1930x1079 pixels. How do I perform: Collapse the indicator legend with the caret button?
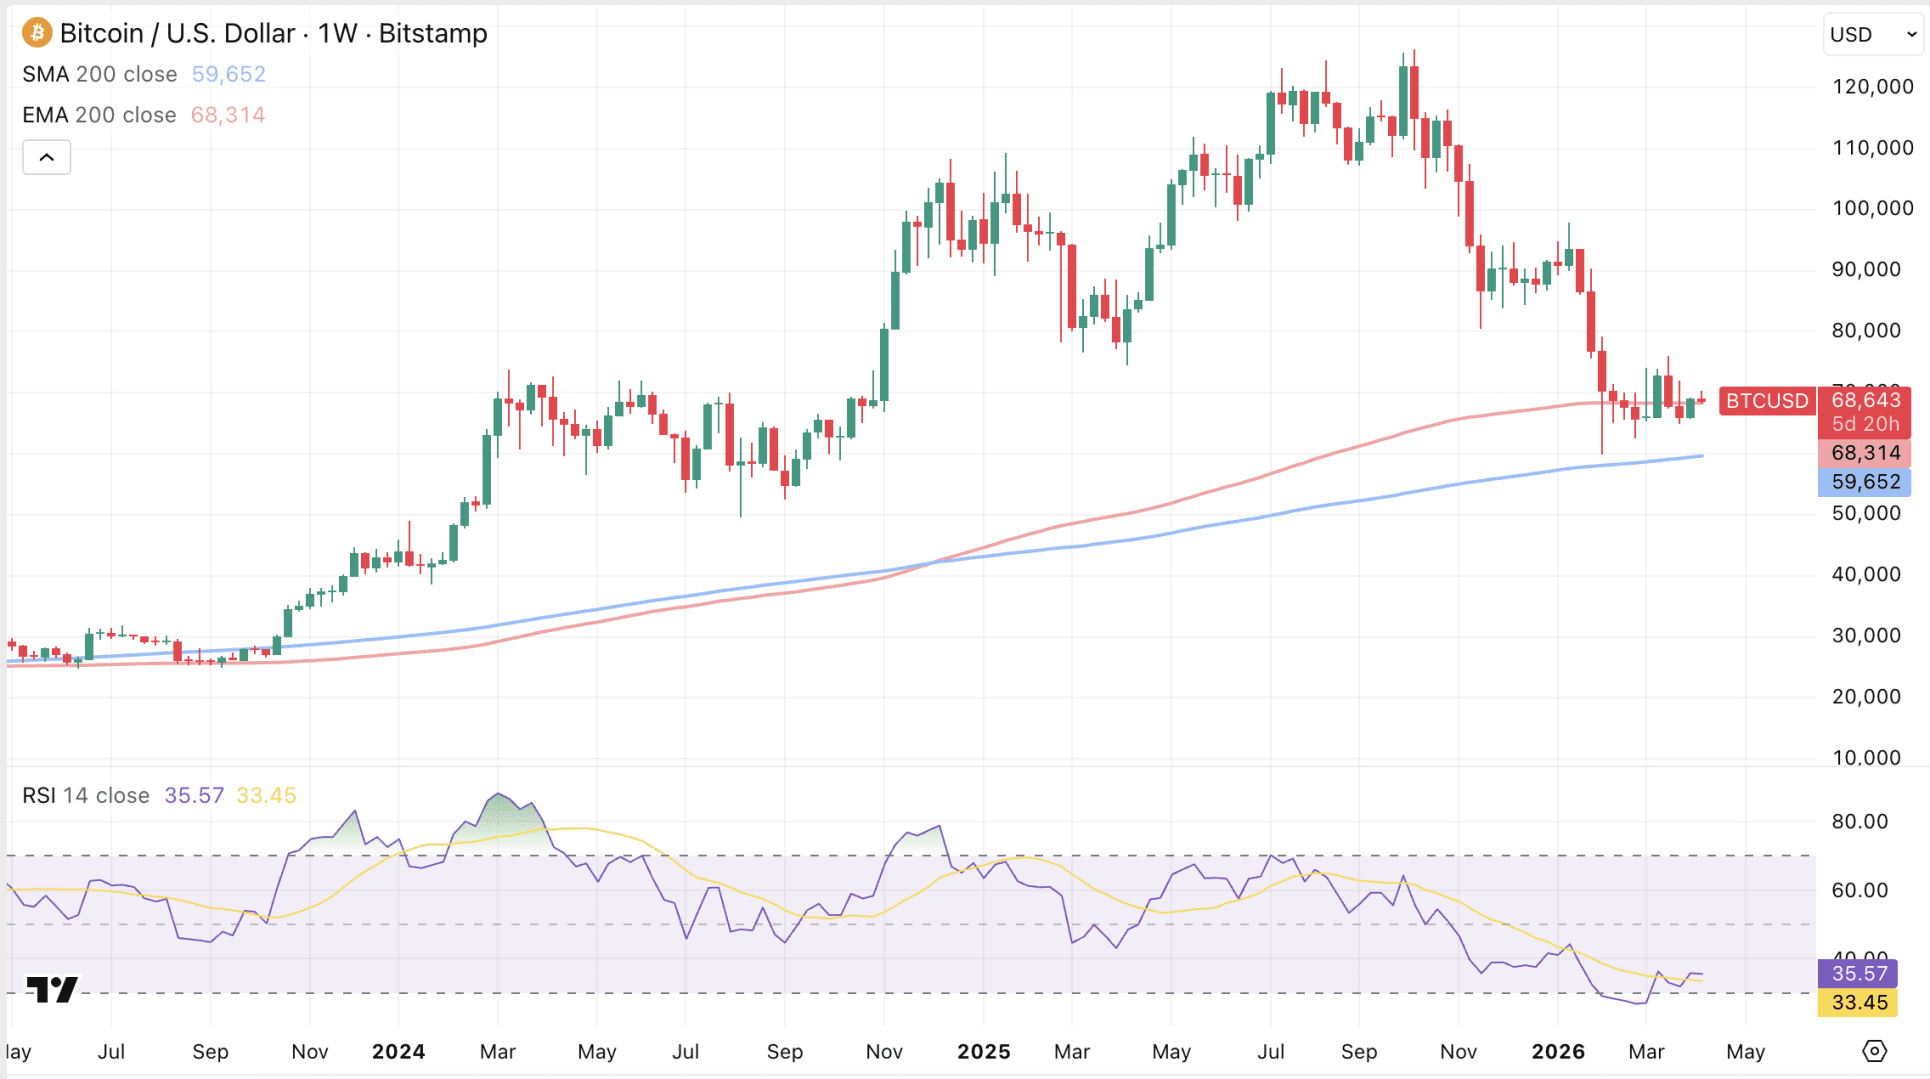pyautogui.click(x=47, y=157)
